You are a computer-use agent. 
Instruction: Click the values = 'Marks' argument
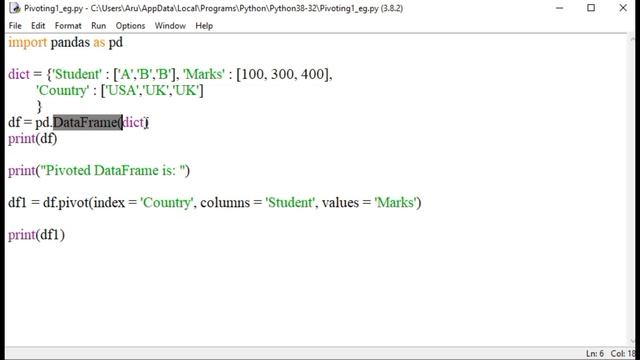coord(369,202)
